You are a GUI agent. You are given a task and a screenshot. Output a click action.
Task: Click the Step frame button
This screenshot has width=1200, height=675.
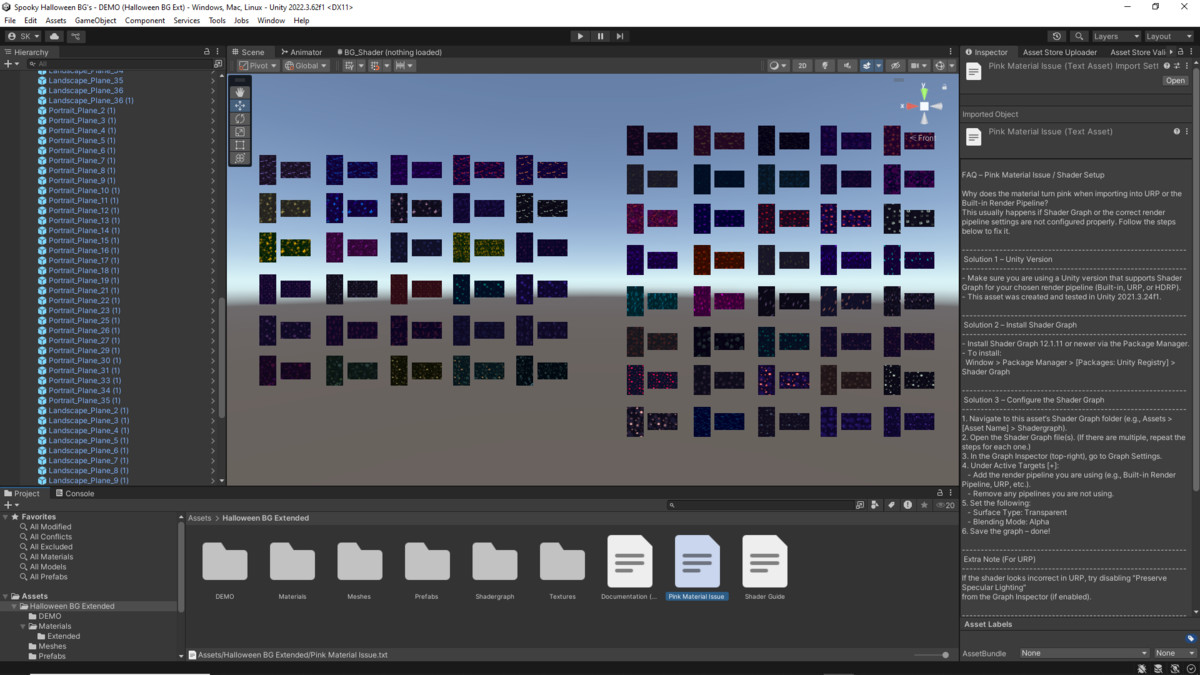pos(620,36)
